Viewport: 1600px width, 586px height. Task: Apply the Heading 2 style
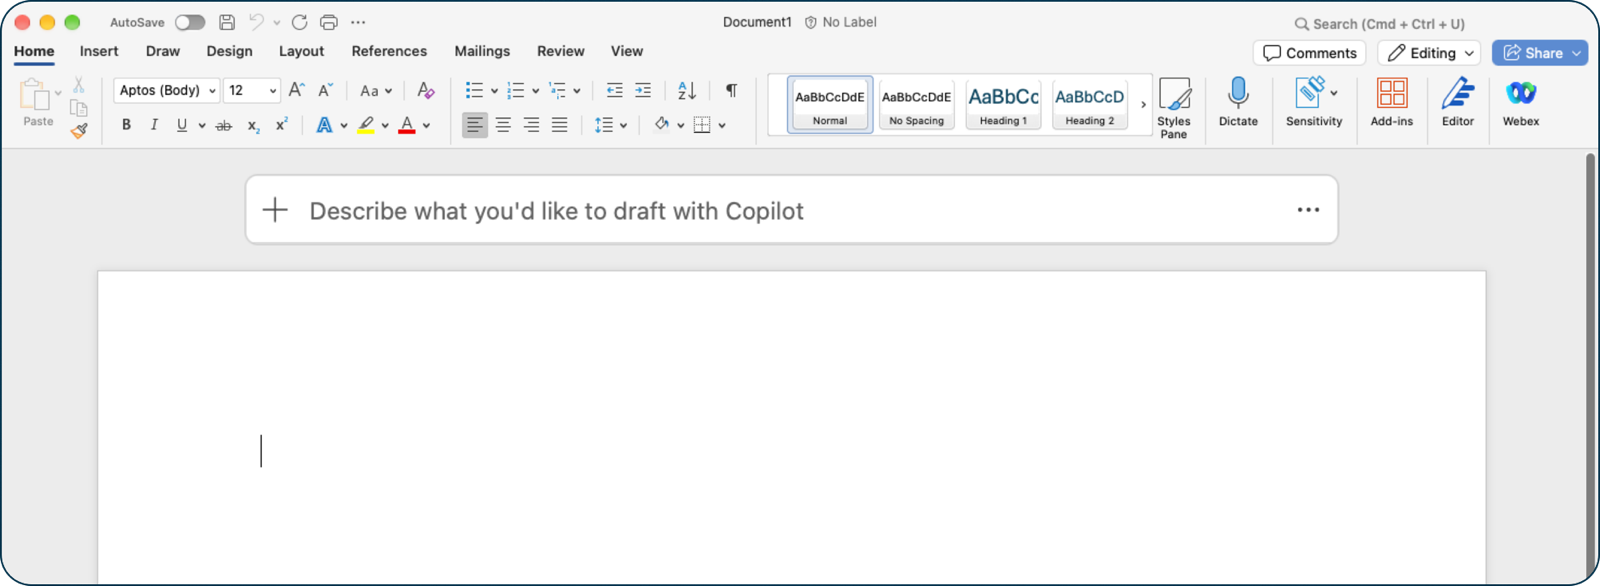point(1090,104)
